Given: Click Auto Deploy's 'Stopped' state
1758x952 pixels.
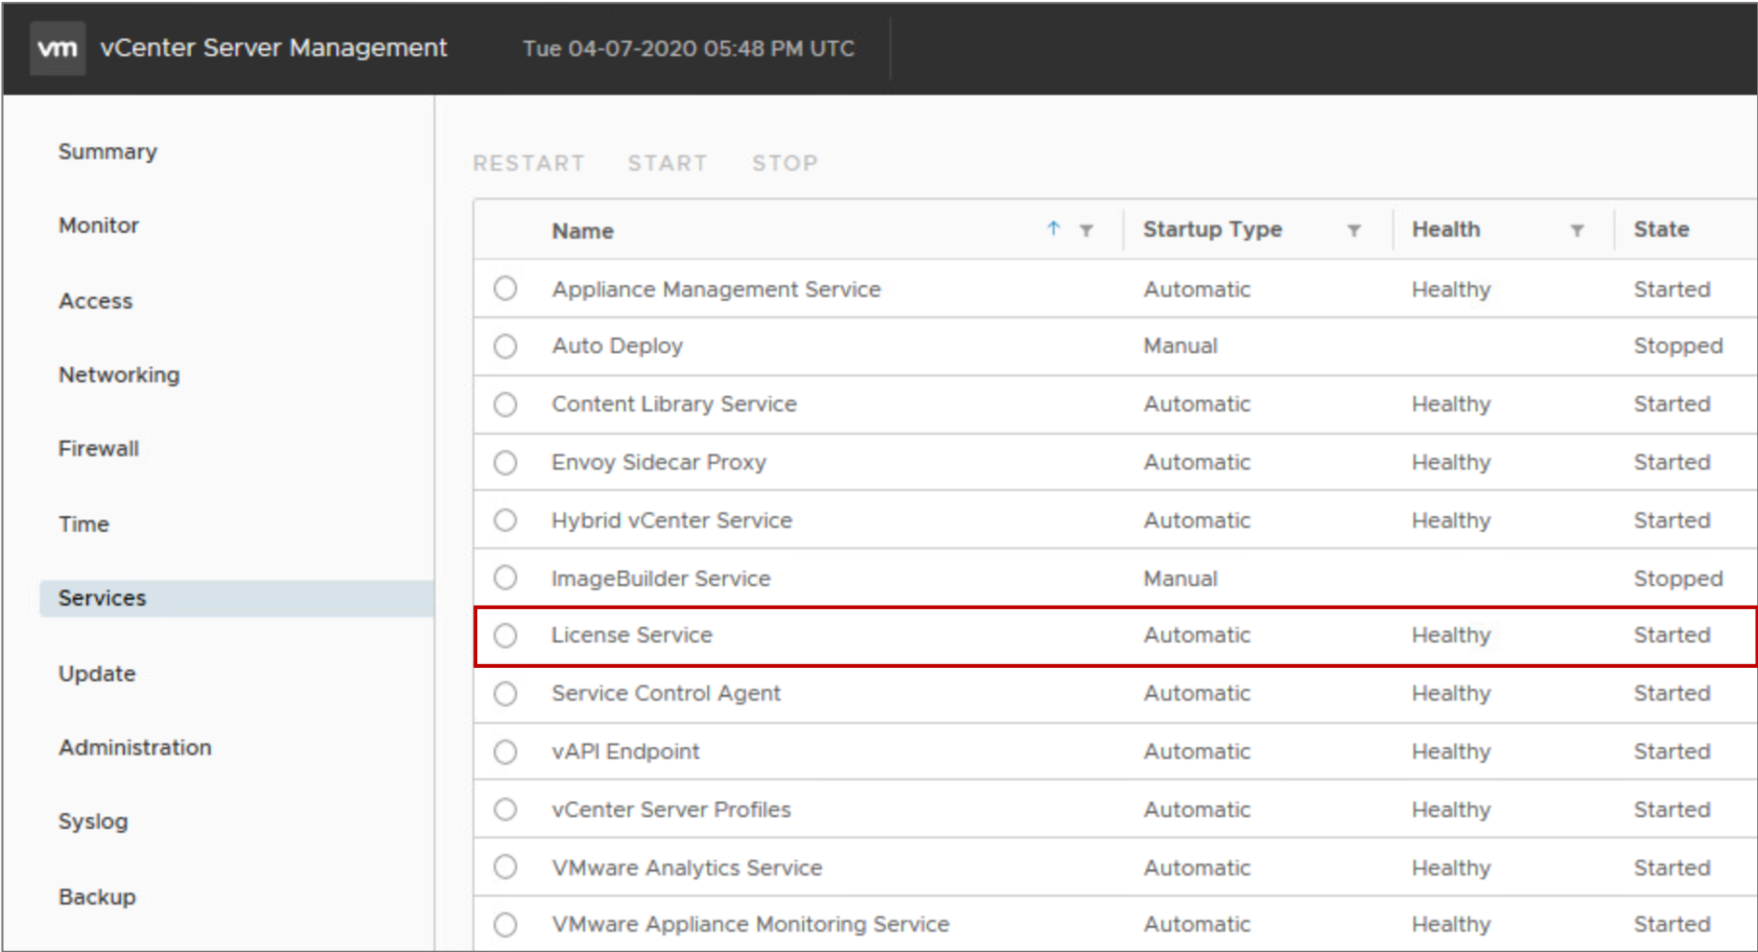Looking at the screenshot, I should [x=1678, y=346].
